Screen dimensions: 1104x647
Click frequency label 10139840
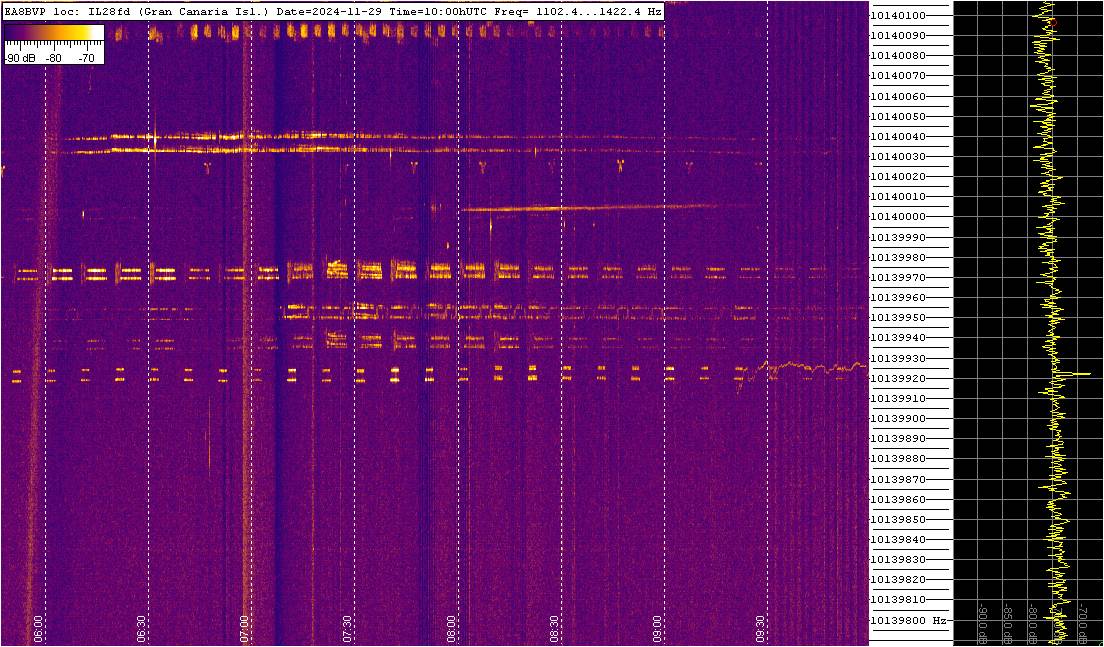click(x=897, y=540)
